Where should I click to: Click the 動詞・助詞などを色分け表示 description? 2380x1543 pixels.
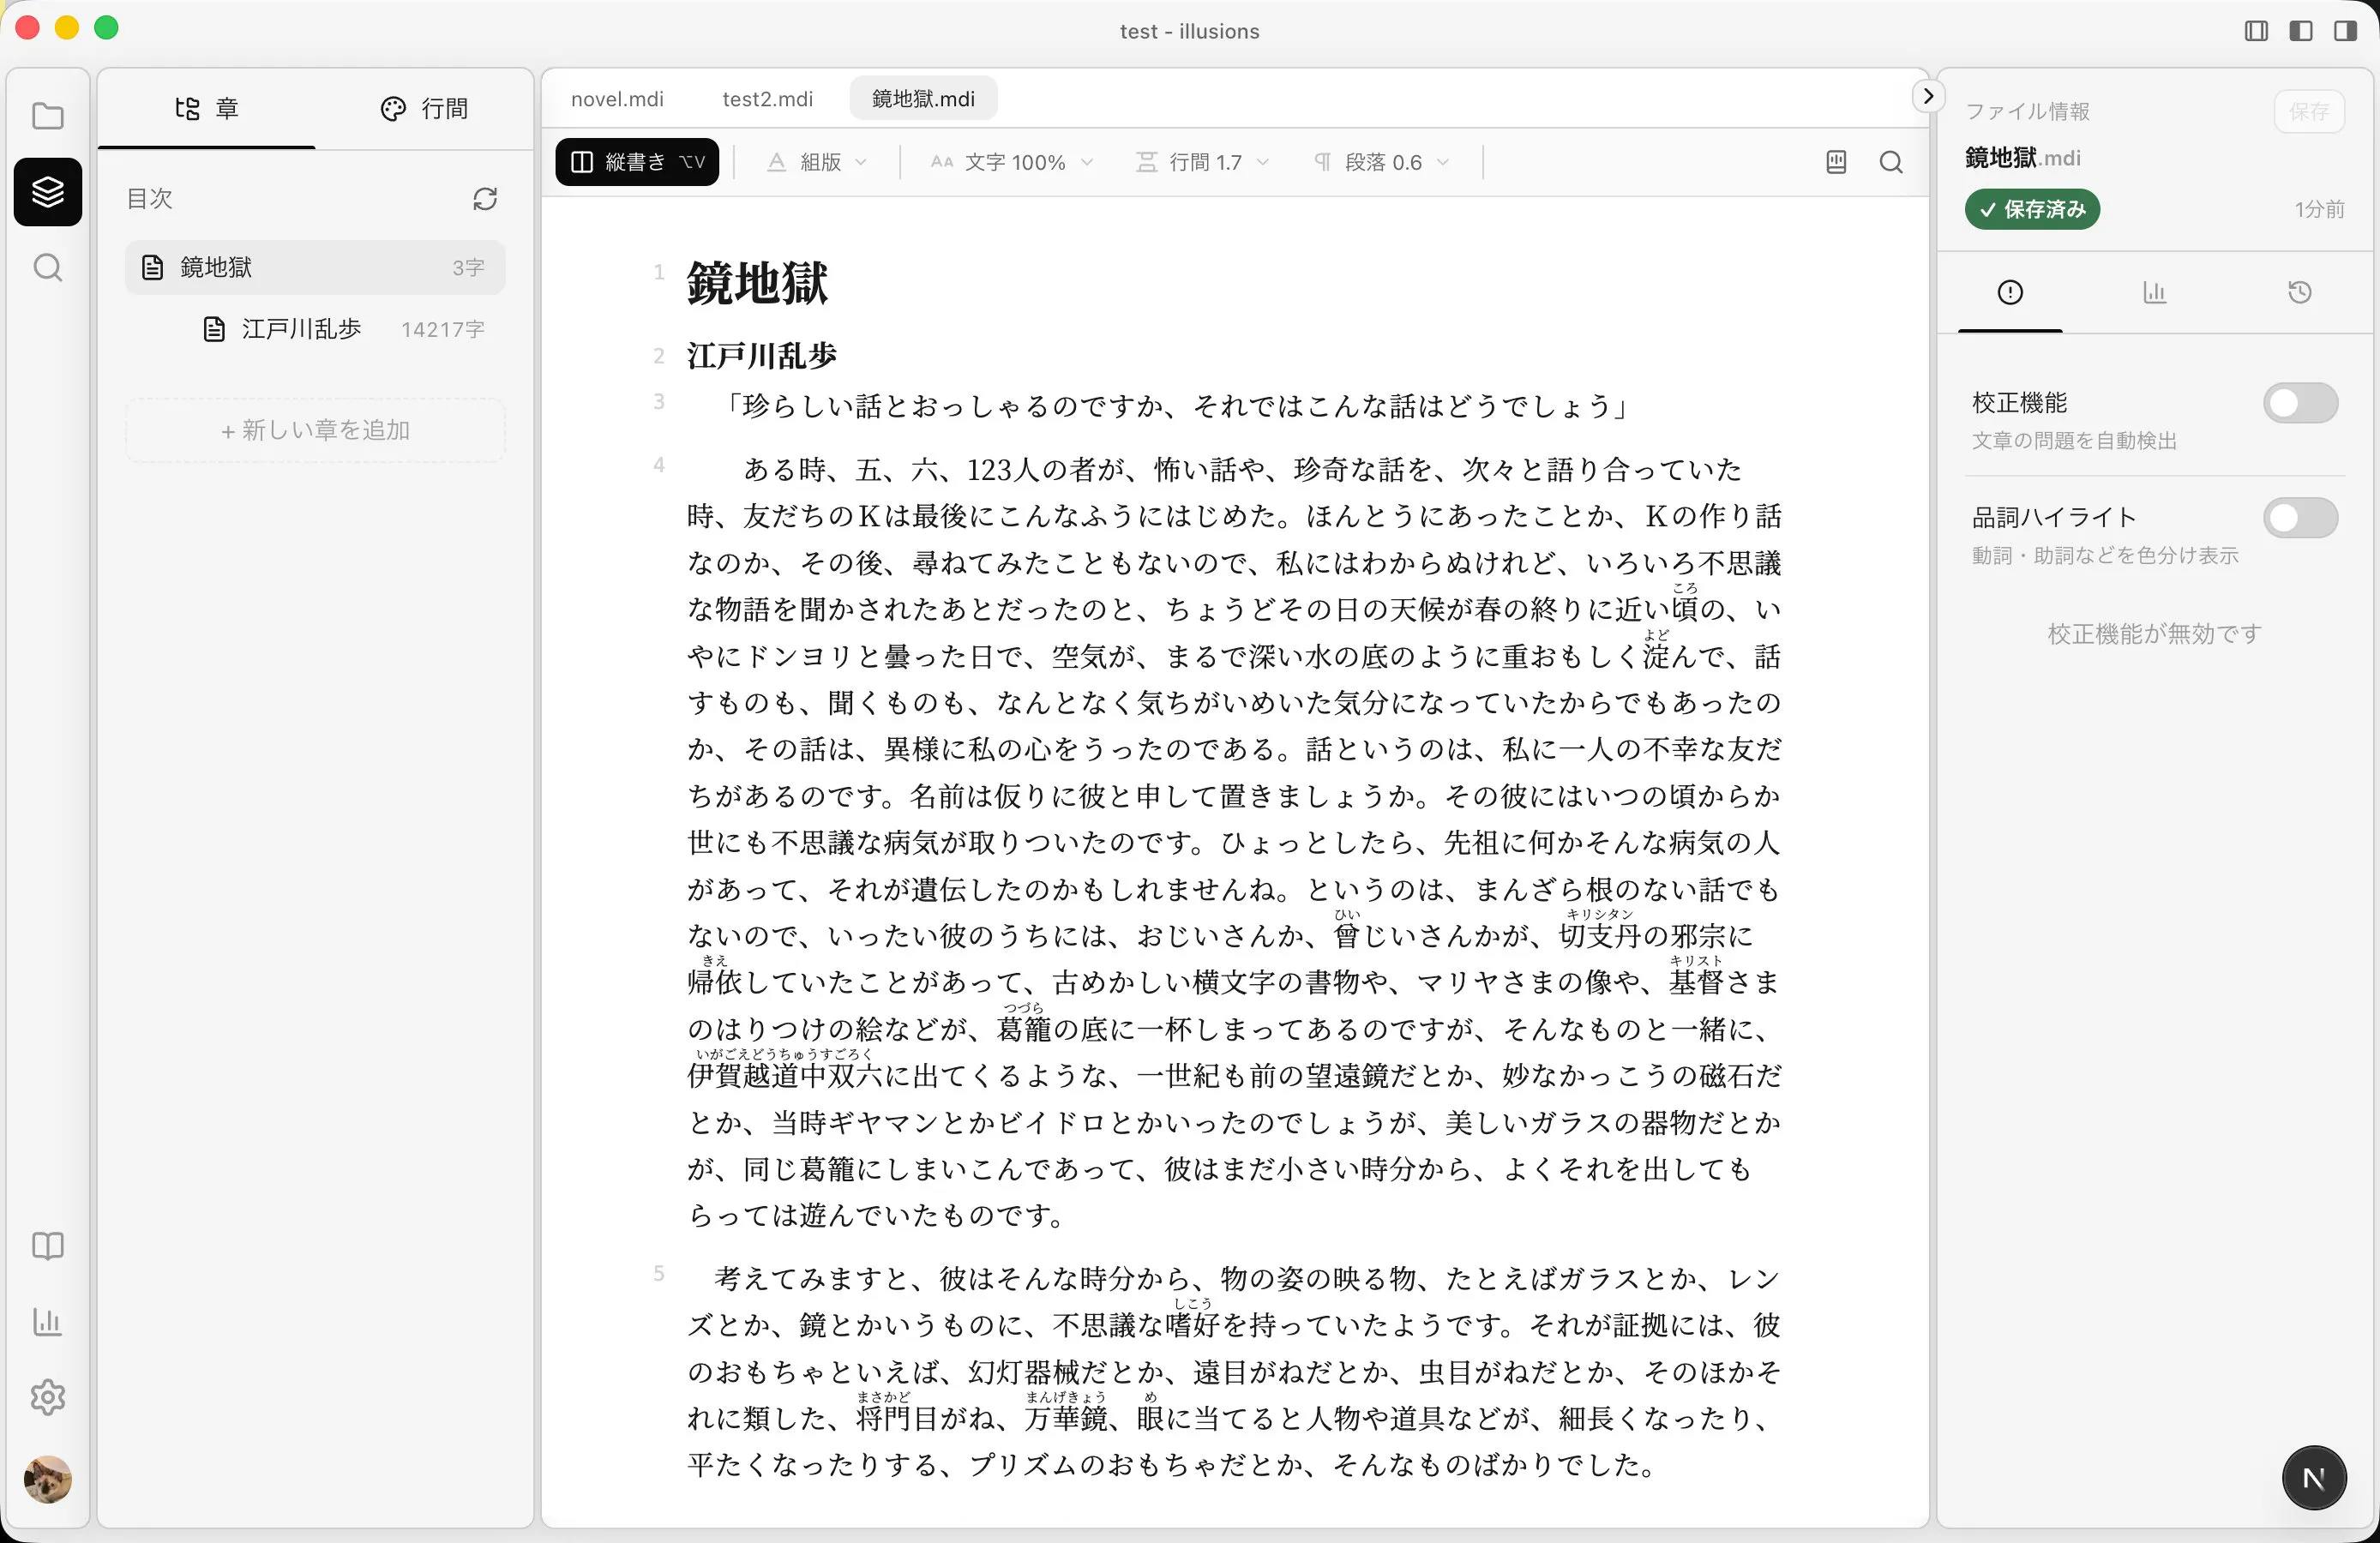[2105, 555]
